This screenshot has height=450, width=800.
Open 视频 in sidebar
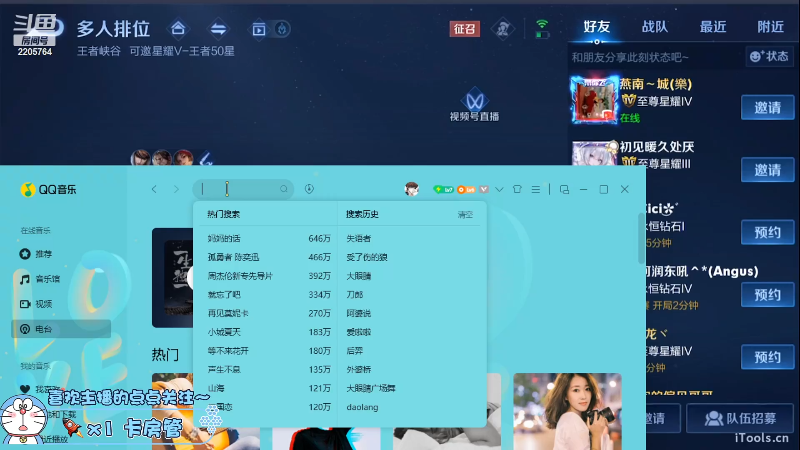(x=36, y=304)
